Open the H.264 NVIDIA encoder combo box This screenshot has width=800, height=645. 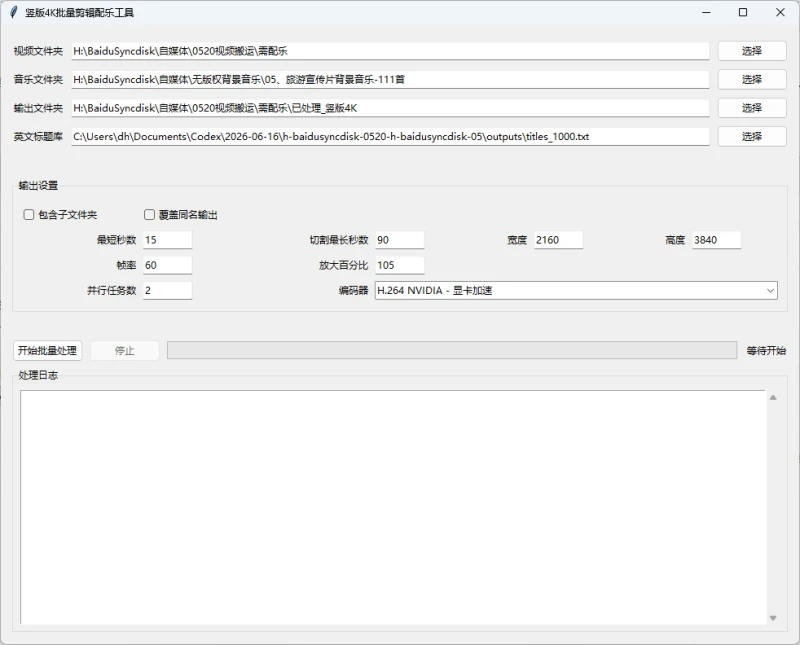tap(576, 291)
